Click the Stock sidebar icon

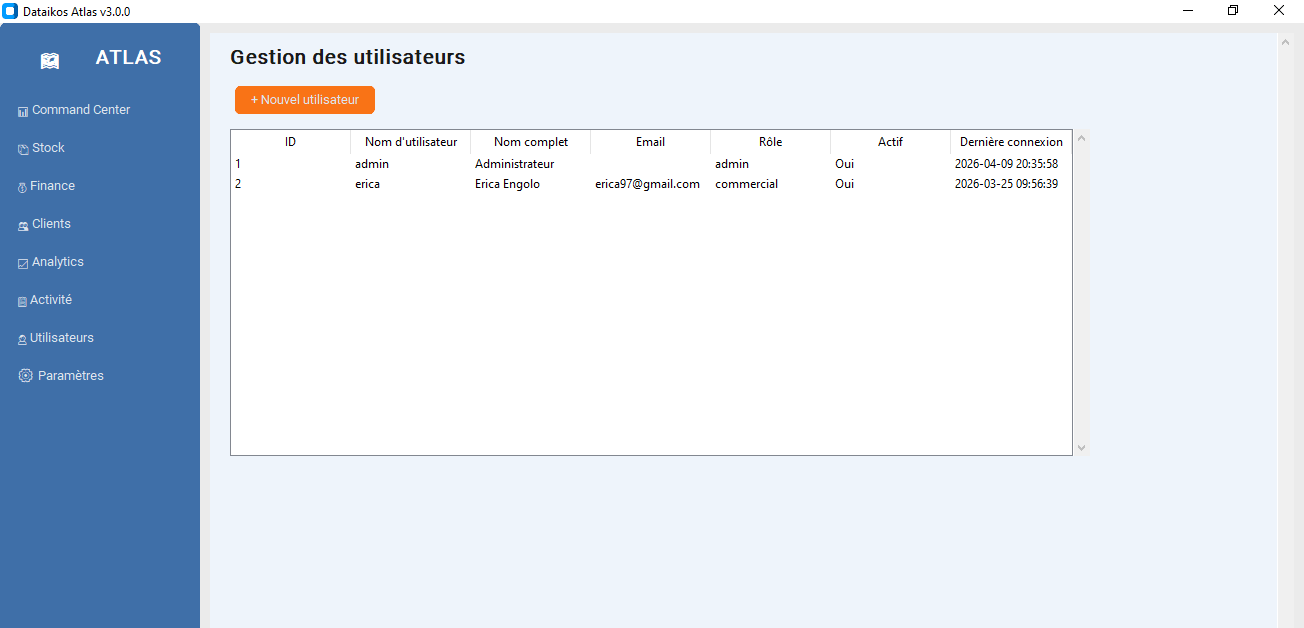point(23,149)
